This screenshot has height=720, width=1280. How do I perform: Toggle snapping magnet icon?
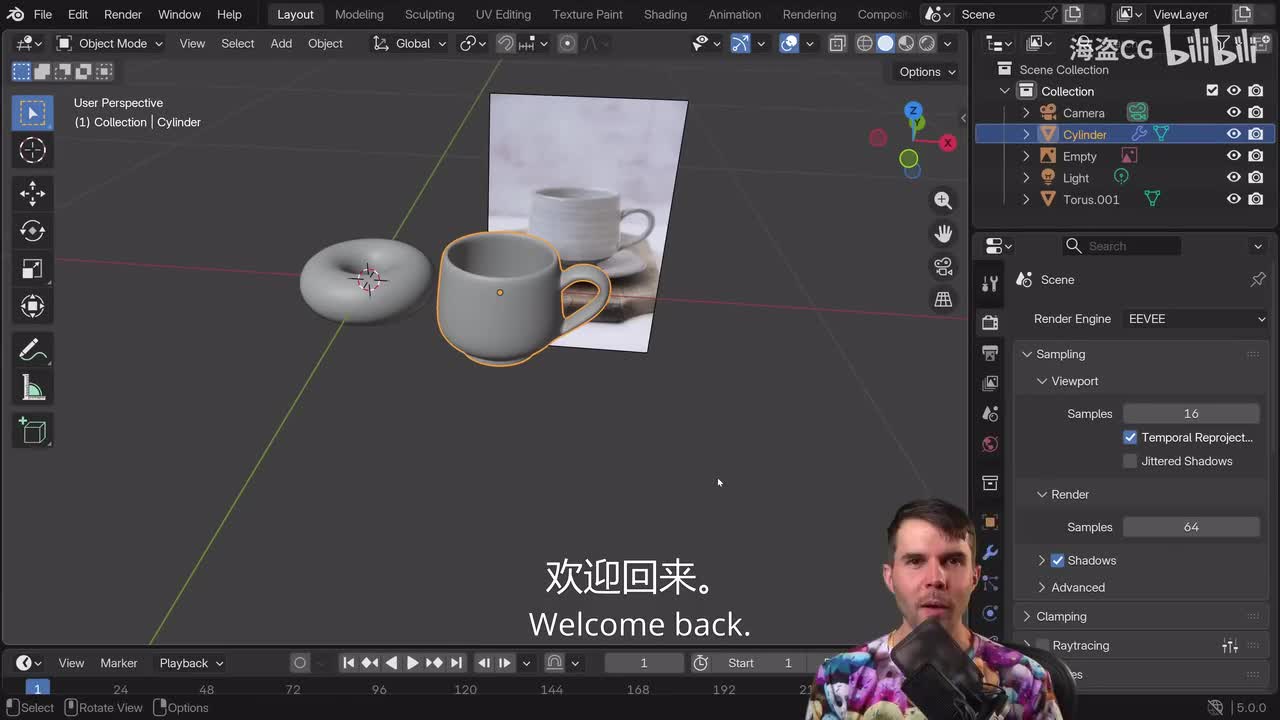point(506,43)
